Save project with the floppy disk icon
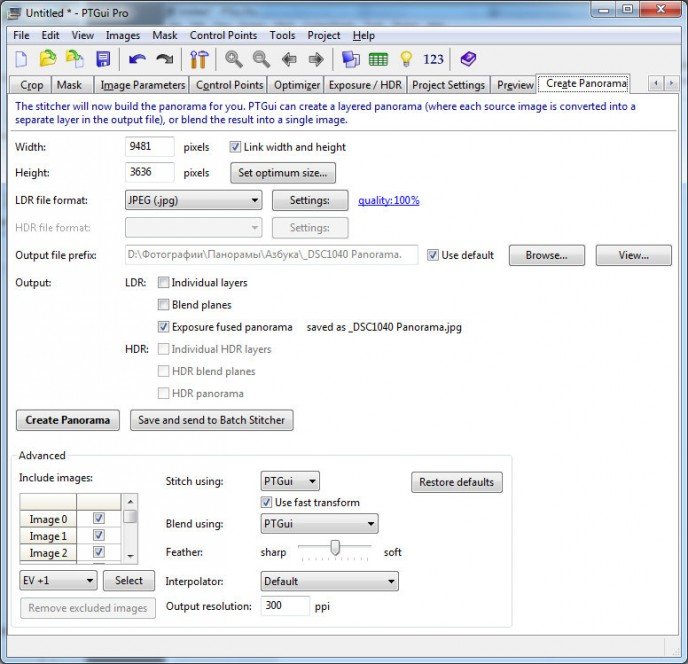688x664 pixels. tap(103, 59)
